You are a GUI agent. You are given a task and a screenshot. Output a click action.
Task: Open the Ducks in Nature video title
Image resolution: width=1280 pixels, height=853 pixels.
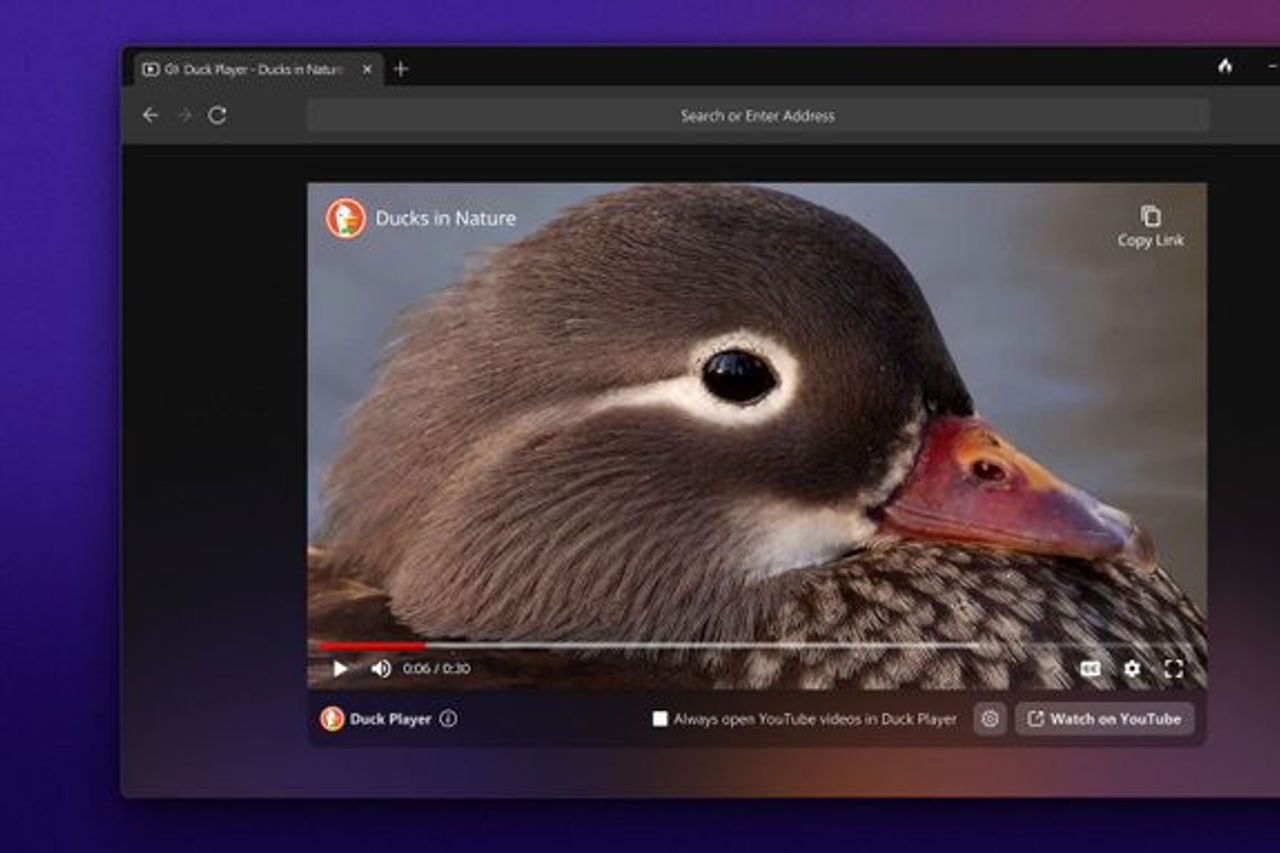pyautogui.click(x=446, y=218)
